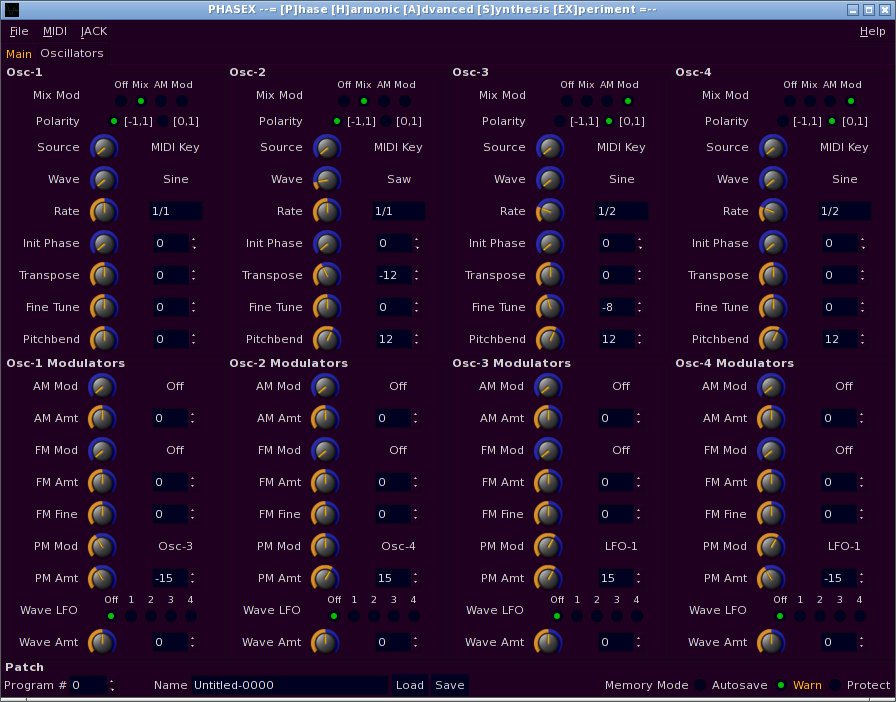Image resolution: width=896 pixels, height=702 pixels.
Task: Click the Osc-1 Init Phase knob
Action: click(104, 244)
